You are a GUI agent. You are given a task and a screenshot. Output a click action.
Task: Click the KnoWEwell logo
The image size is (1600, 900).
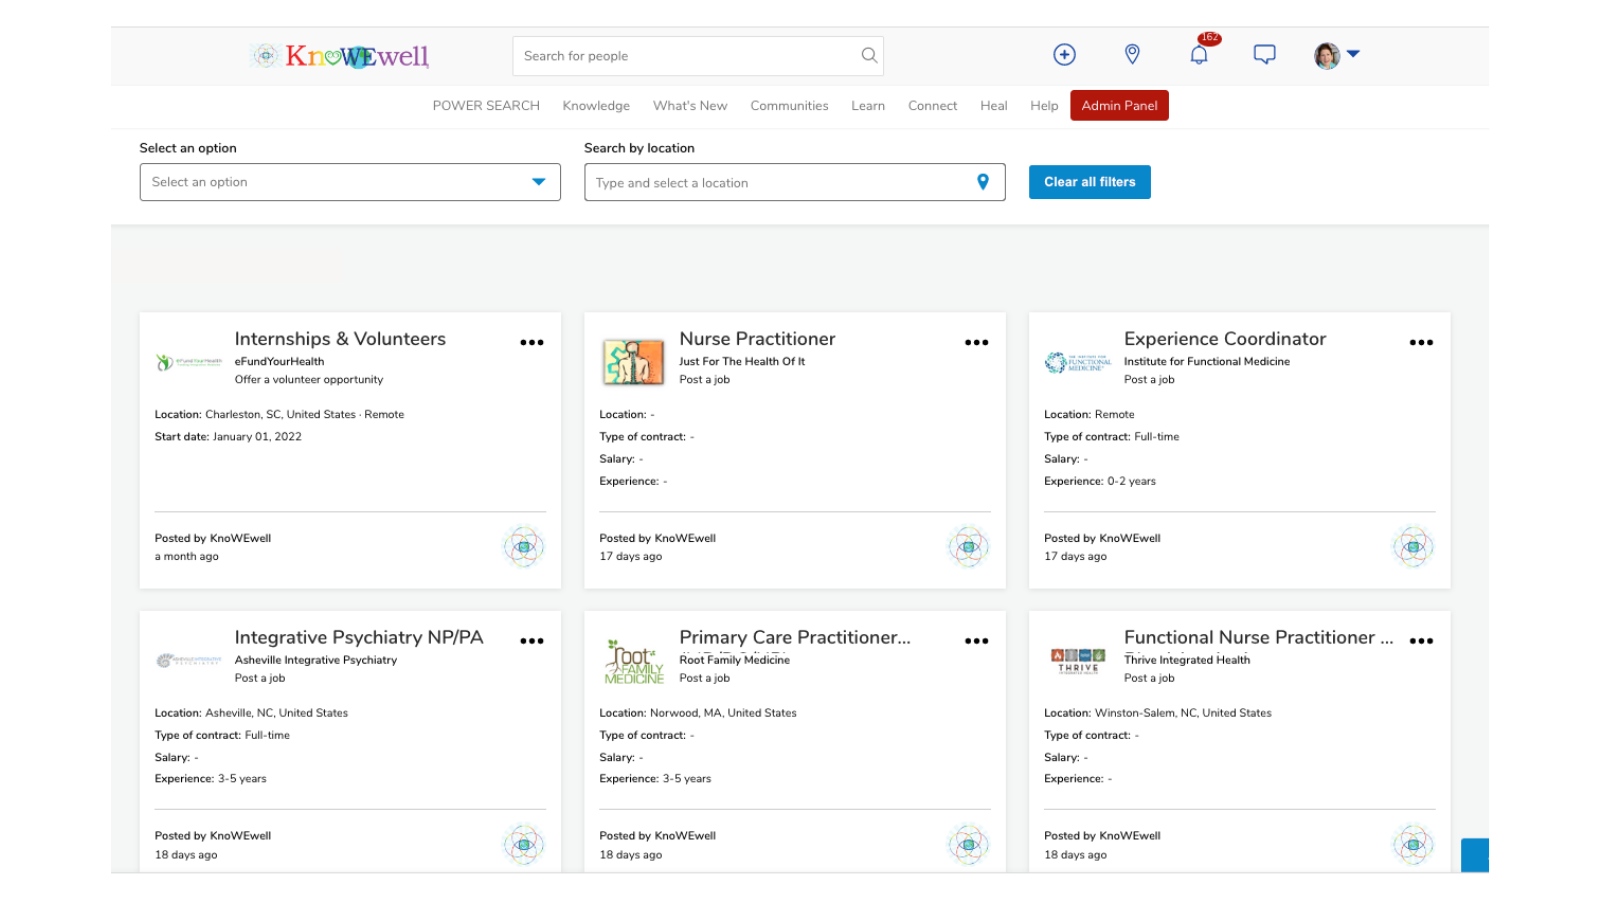[340, 56]
